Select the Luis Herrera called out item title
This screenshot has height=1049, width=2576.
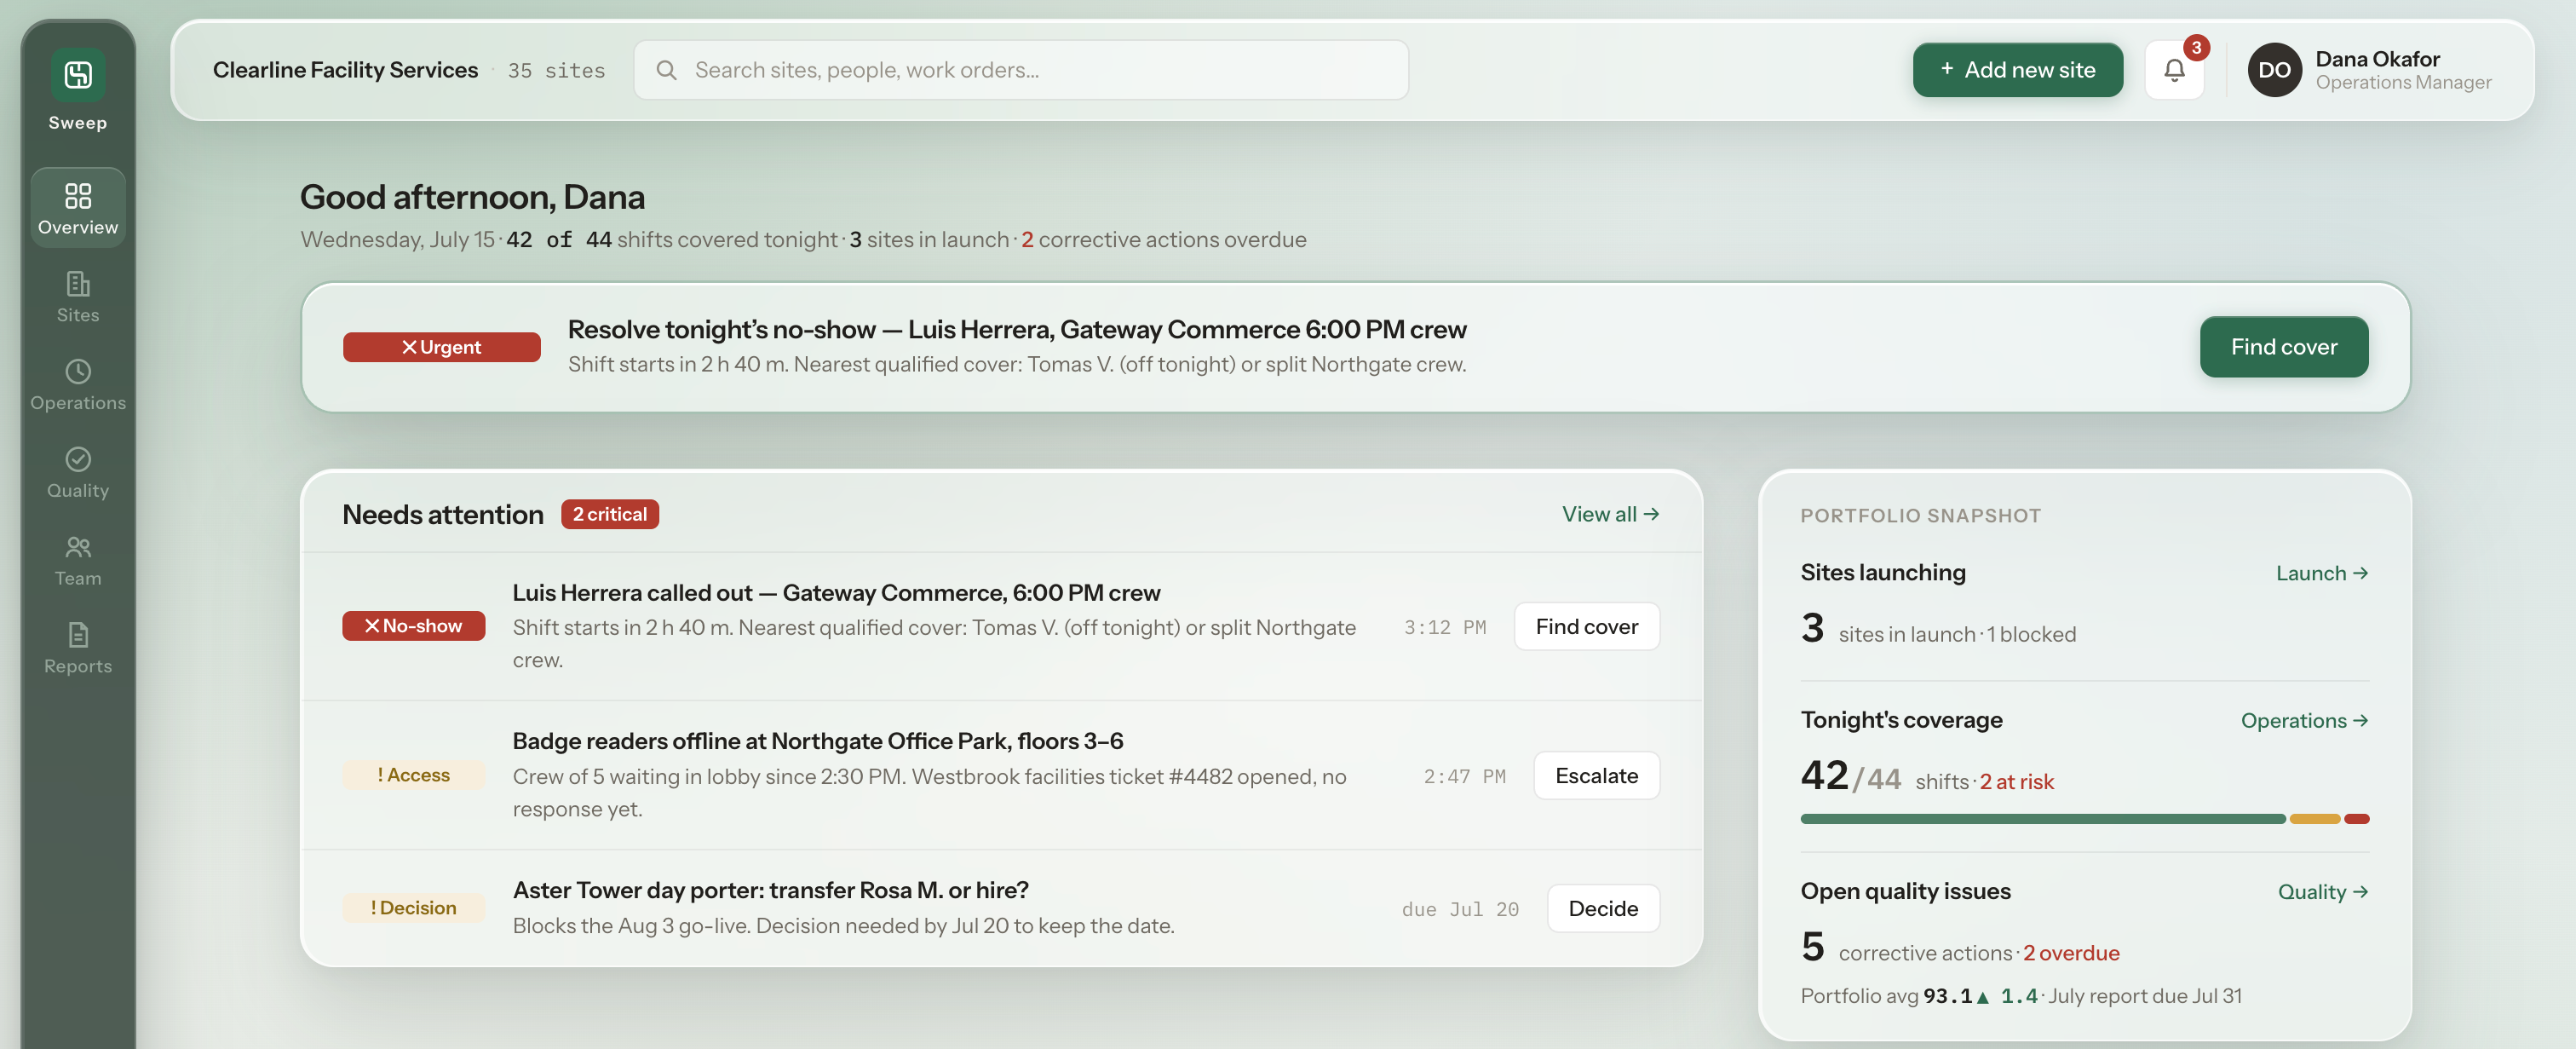836,593
